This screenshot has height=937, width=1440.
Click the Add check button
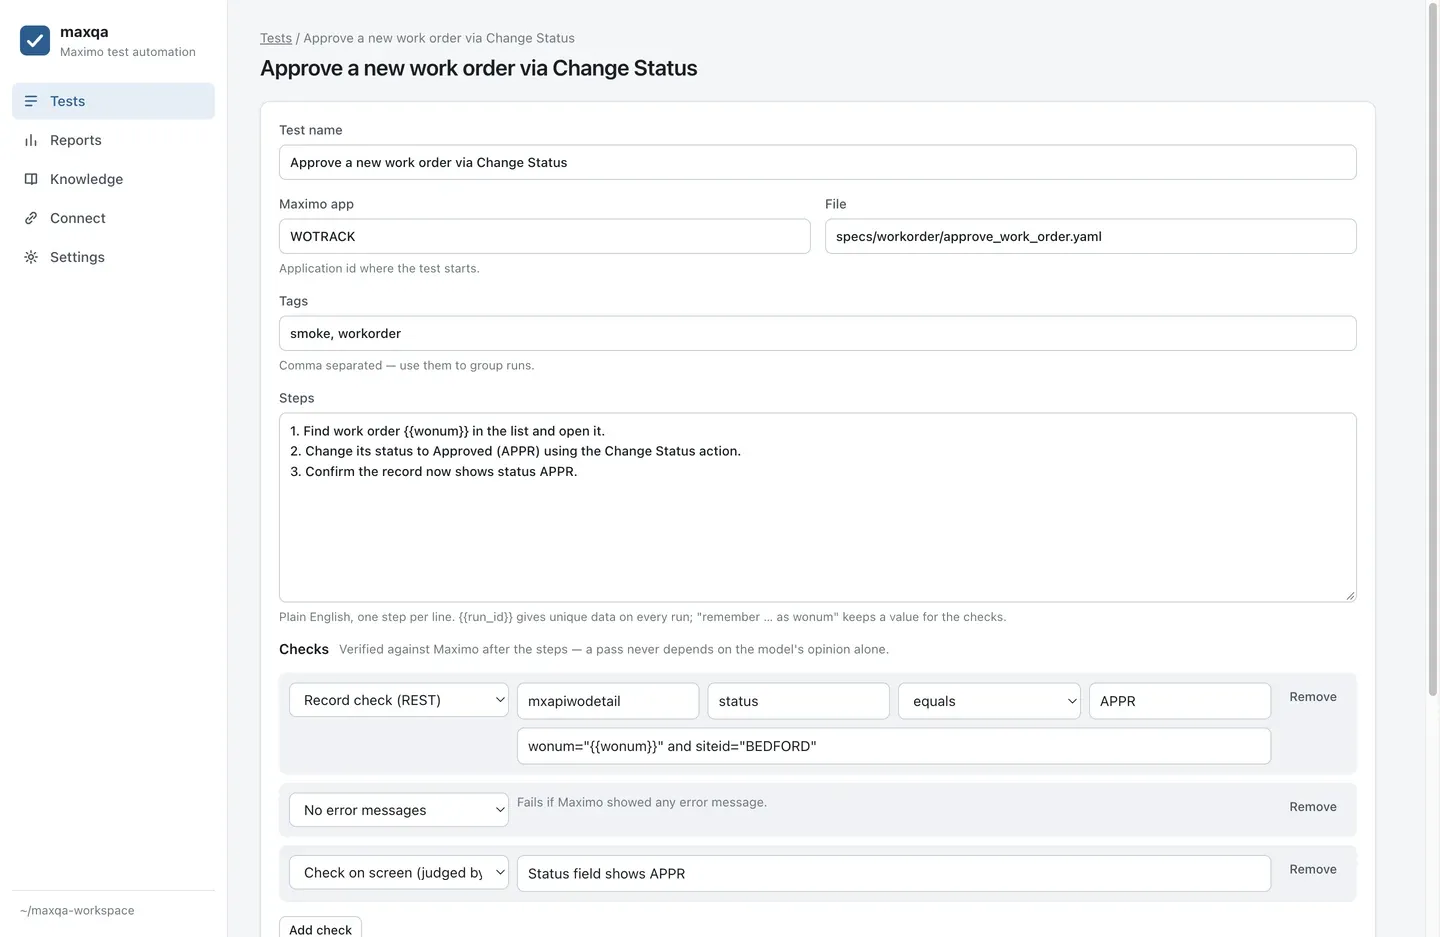coord(320,928)
